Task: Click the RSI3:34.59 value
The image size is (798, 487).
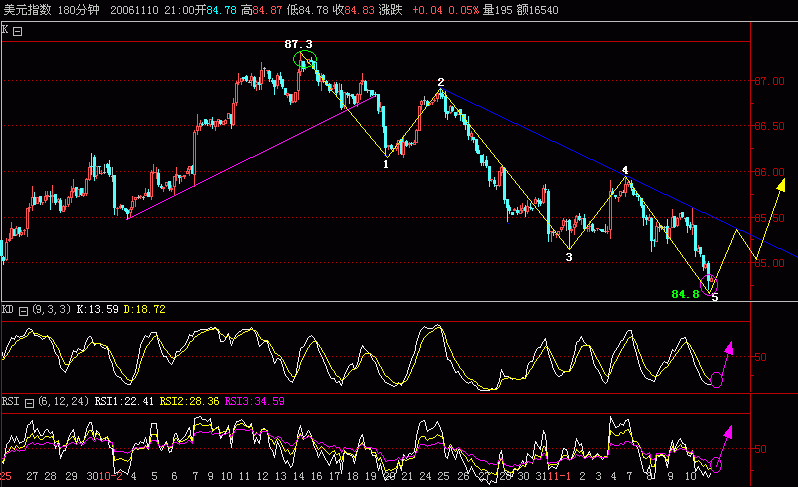Action: [254, 402]
